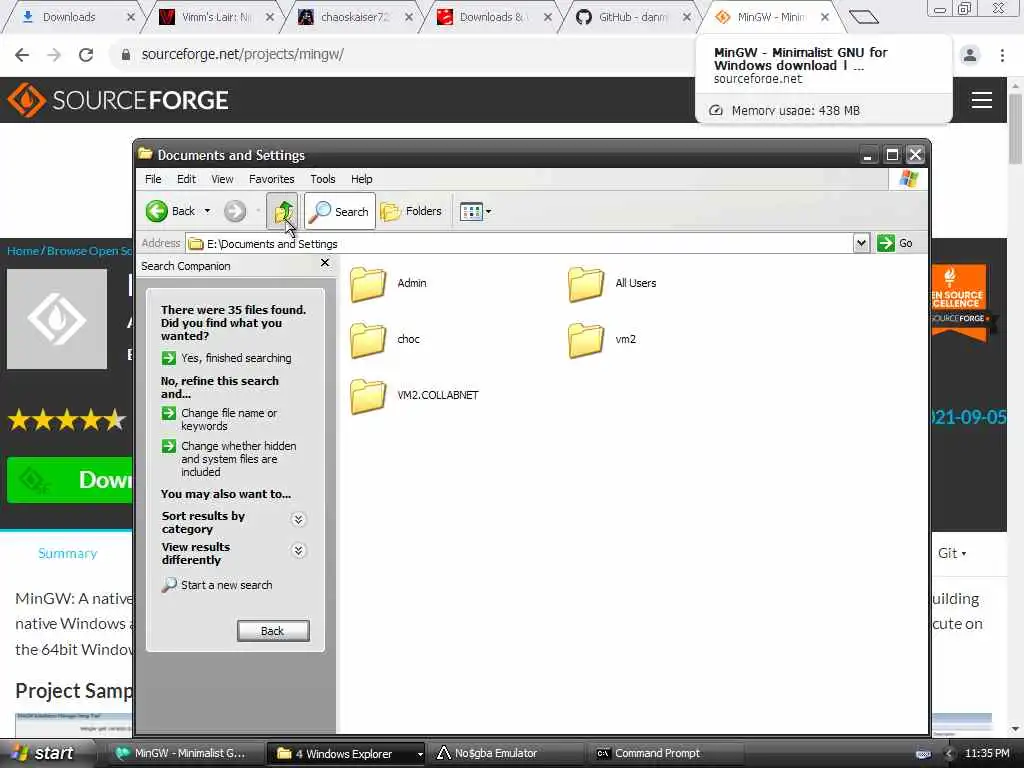Close the MinGW Chrome tab
1024x768 pixels.
(825, 17)
